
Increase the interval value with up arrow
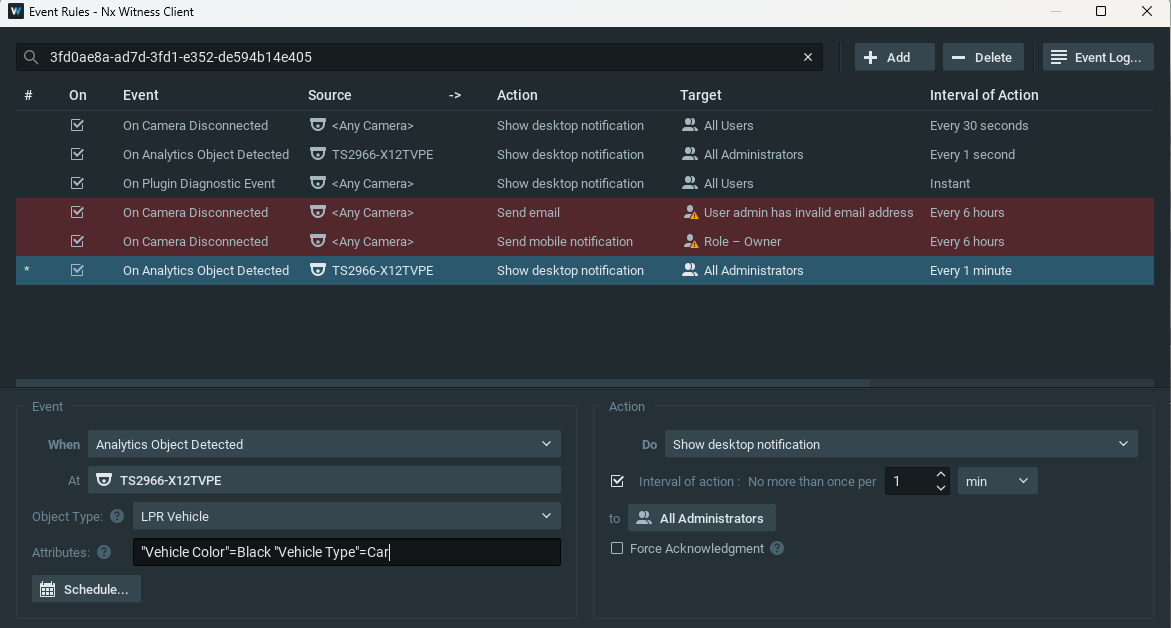[x=941, y=475]
